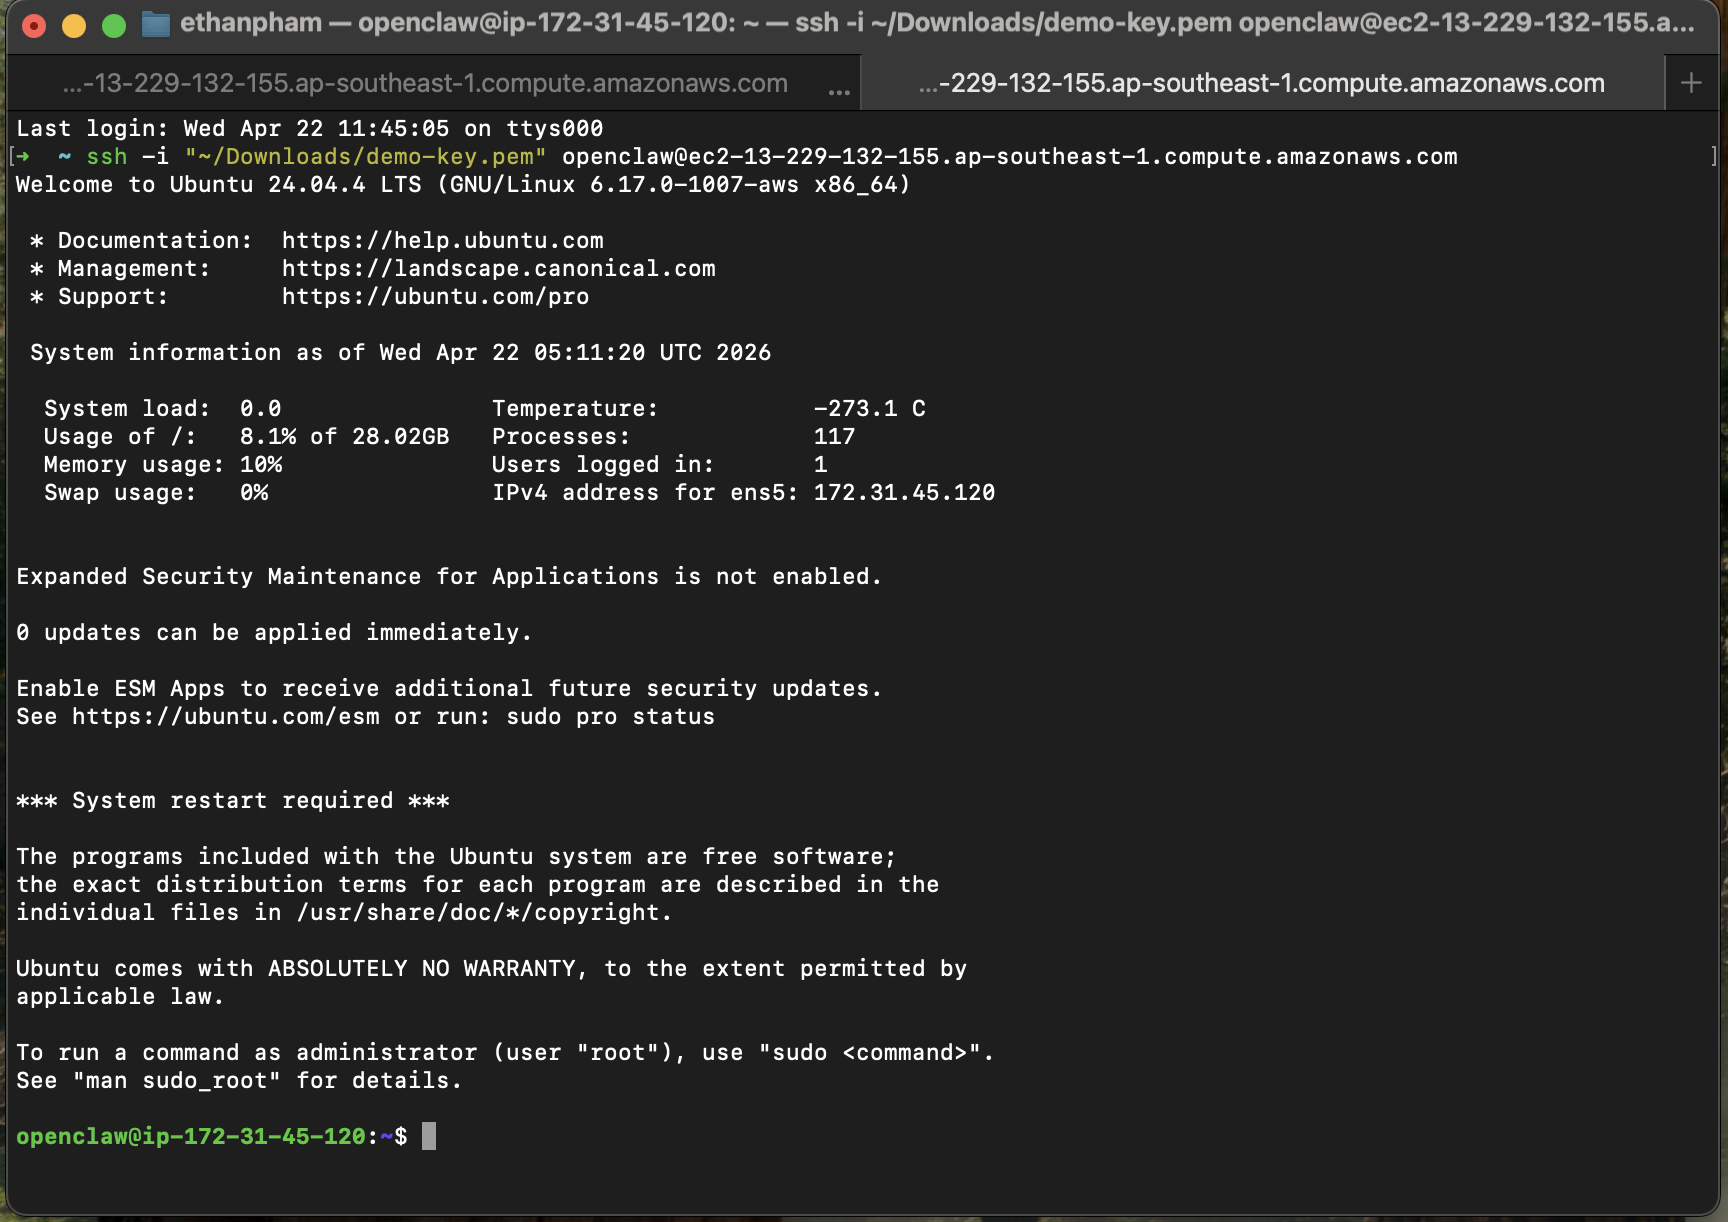
Task: Click the IPv4 address 172.31.45.120 text
Action: (x=902, y=492)
